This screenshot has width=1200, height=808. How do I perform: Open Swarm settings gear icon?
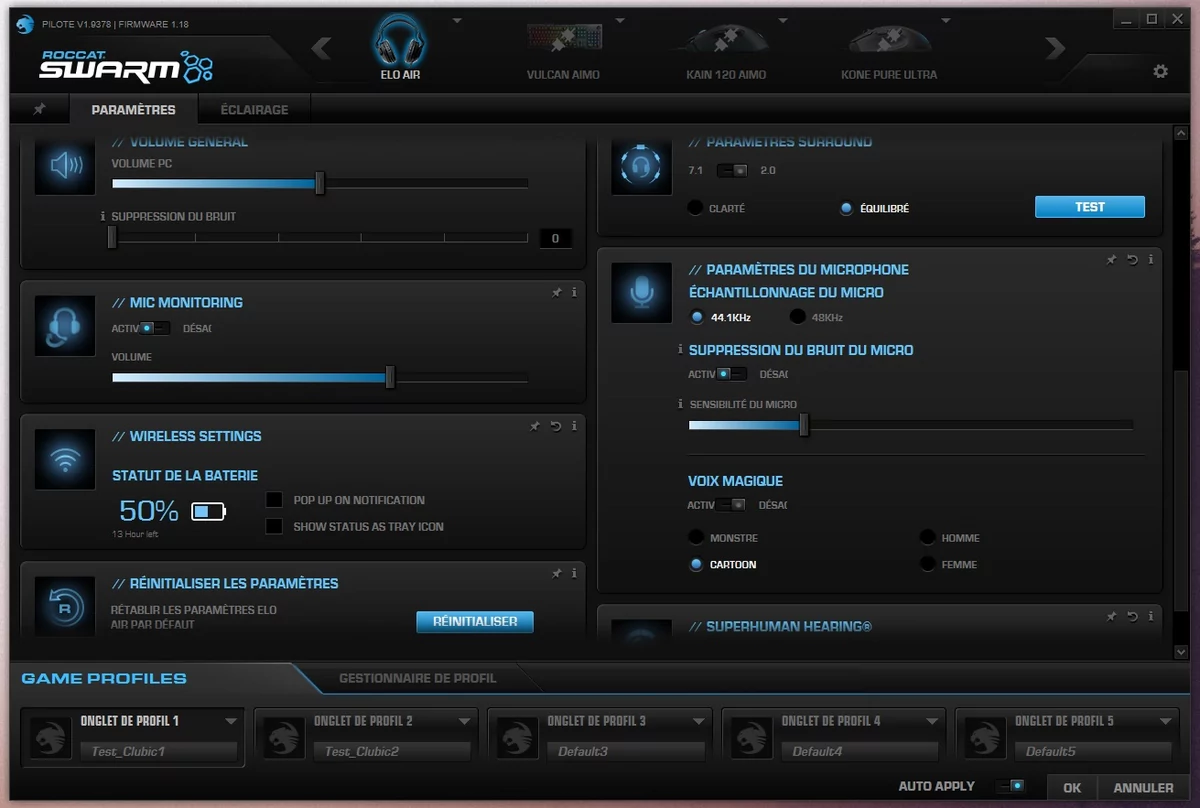(x=1160, y=72)
